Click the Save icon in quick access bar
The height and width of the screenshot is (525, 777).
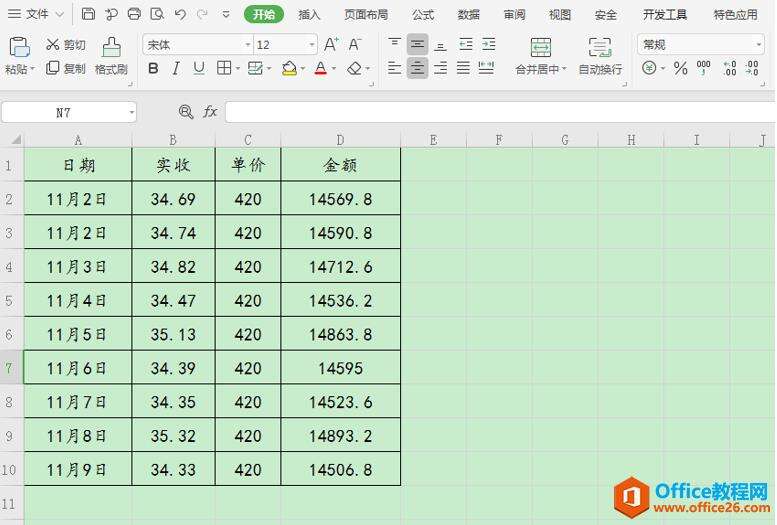point(88,14)
